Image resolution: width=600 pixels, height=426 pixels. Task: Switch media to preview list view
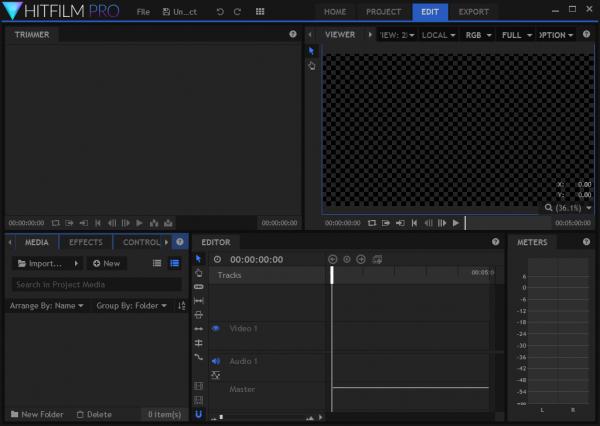(x=175, y=263)
